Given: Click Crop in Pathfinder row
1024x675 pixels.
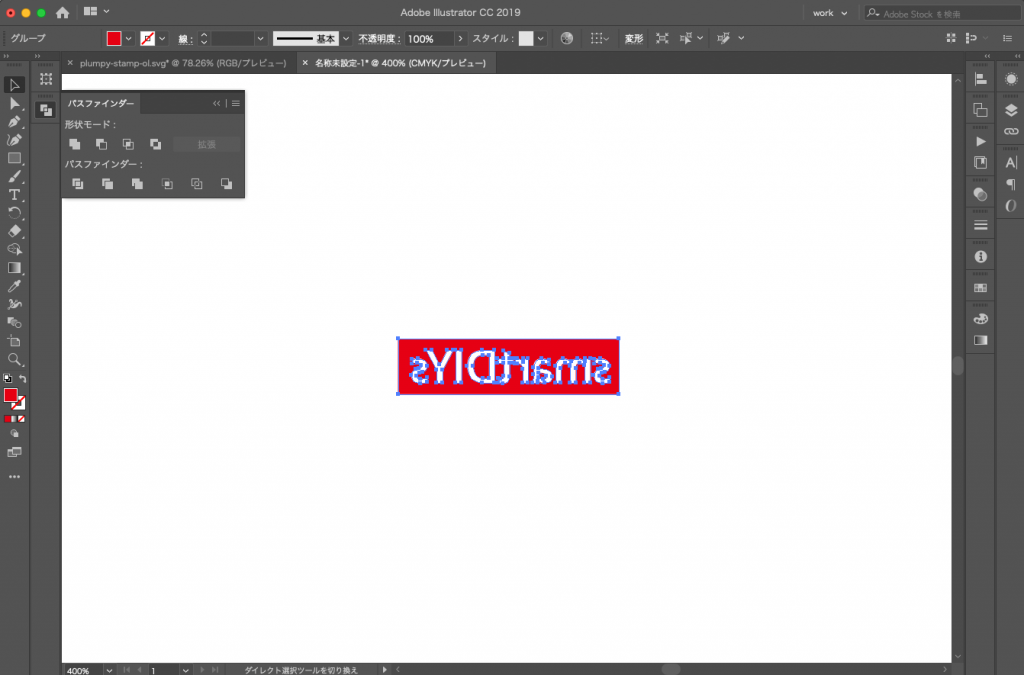Looking at the screenshot, I should pyautogui.click(x=167, y=184).
